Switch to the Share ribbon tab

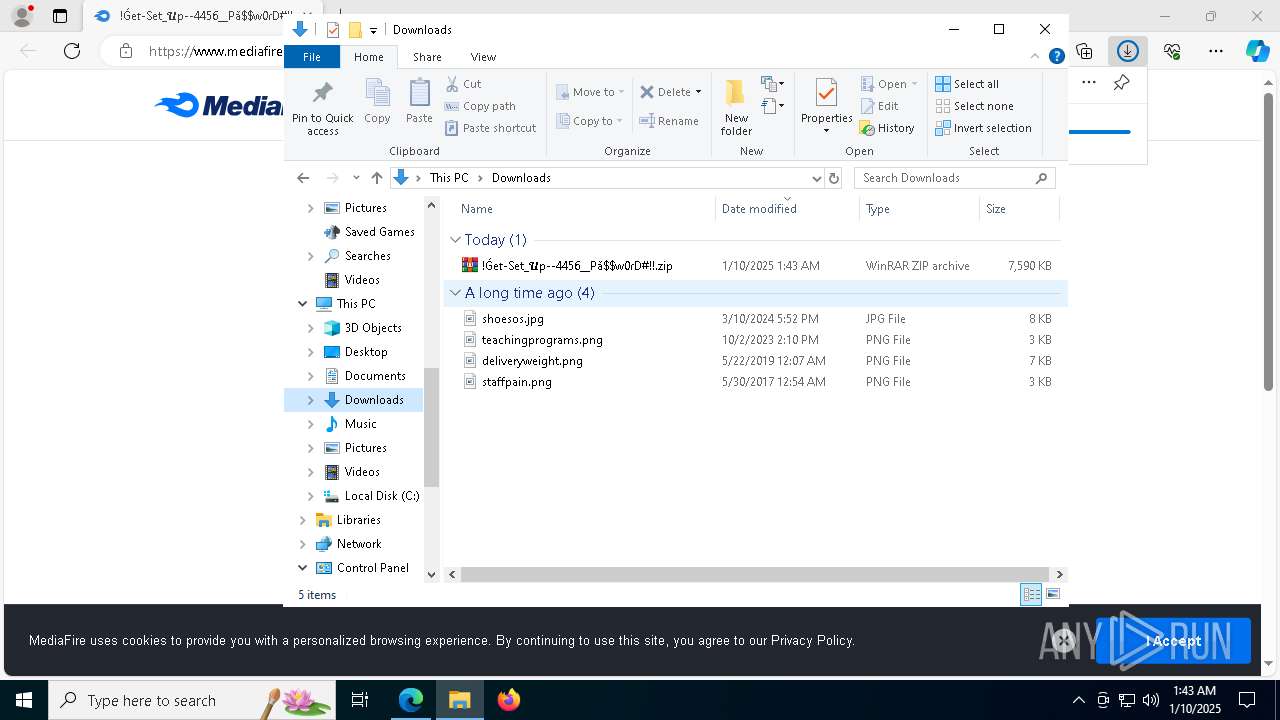(x=427, y=57)
